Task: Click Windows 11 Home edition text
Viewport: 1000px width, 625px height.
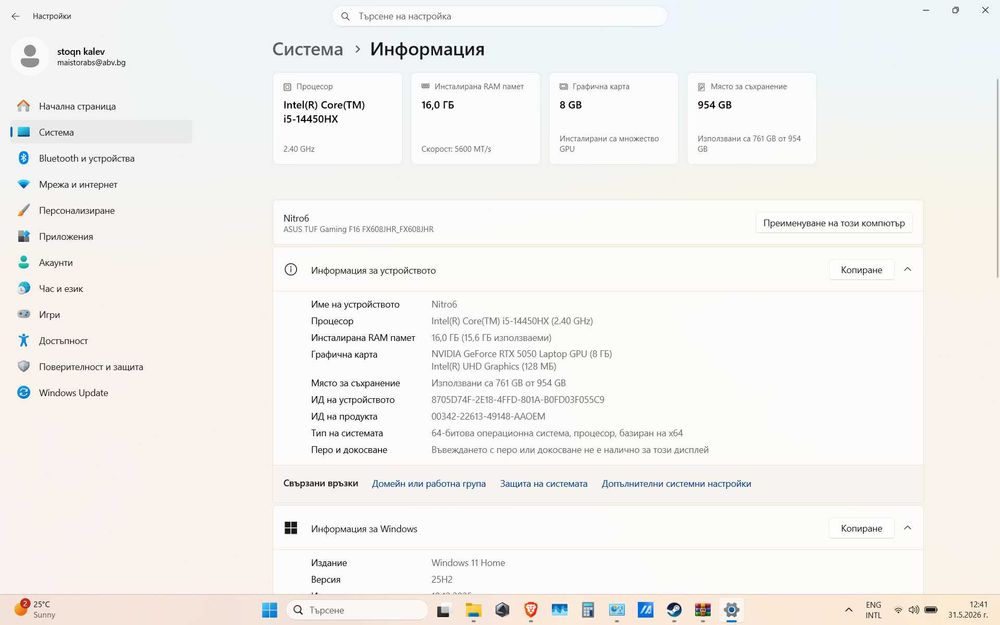Action: click(x=468, y=563)
